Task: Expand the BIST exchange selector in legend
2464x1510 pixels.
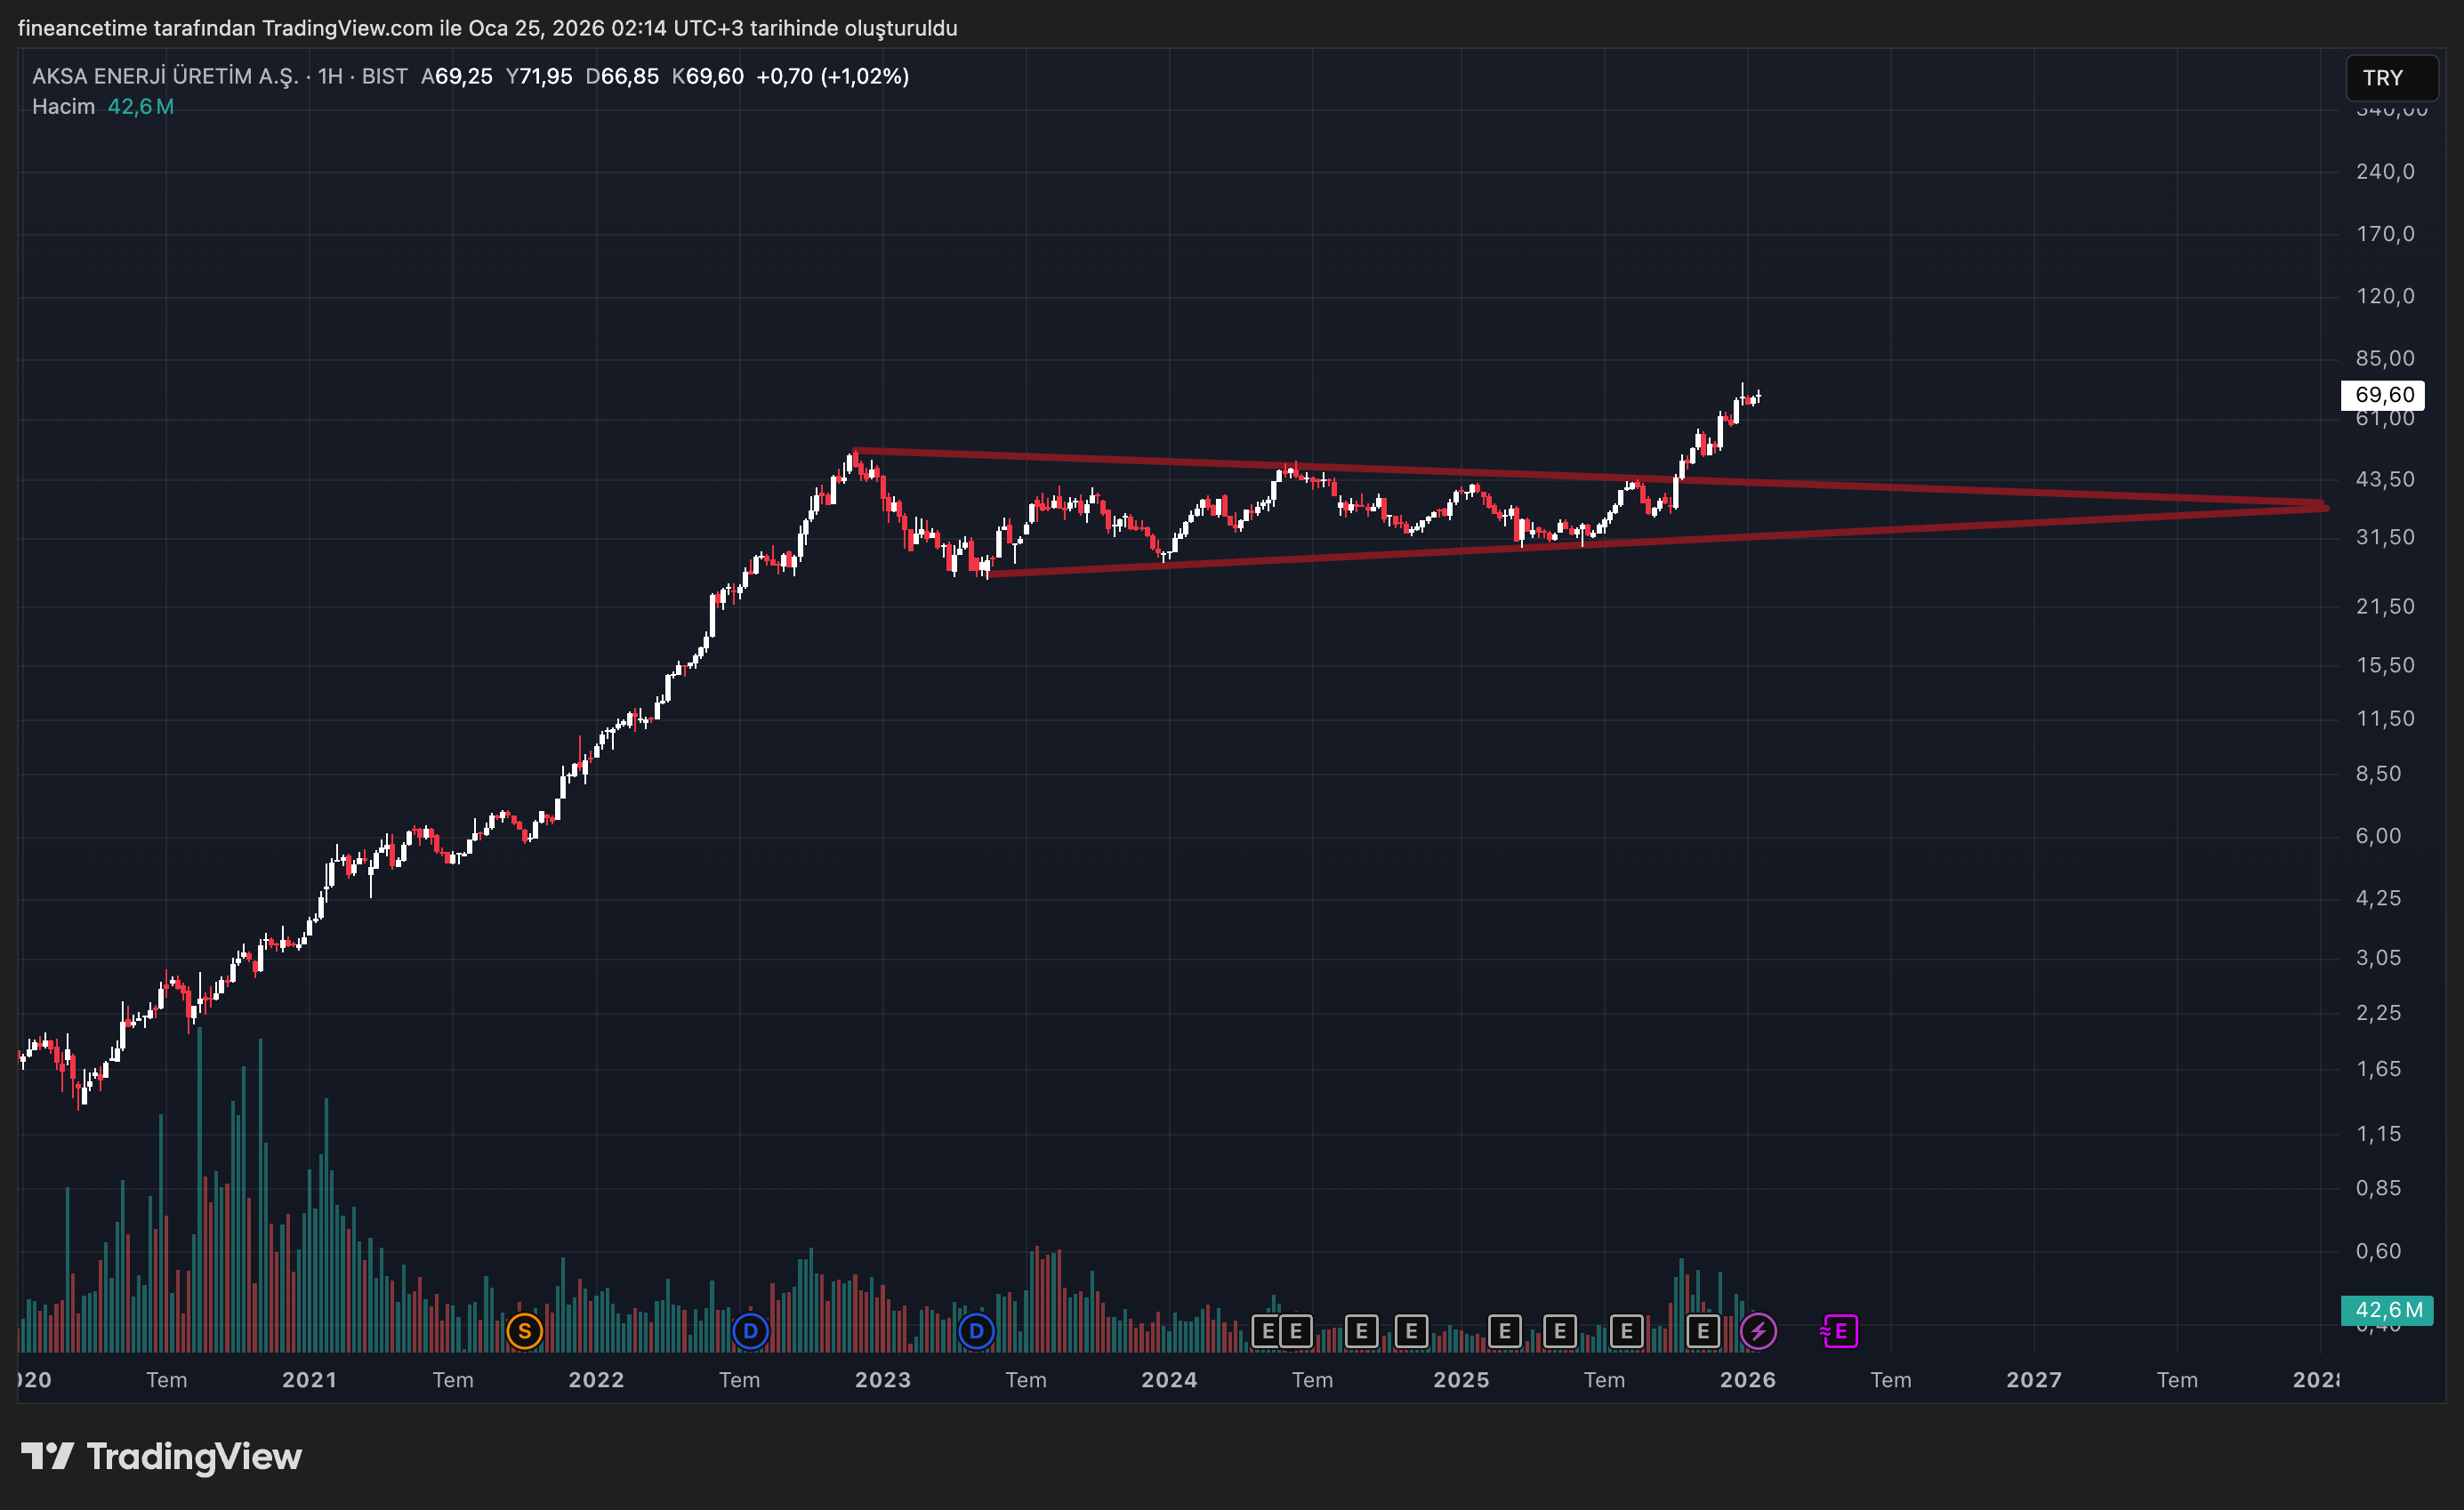Action: [381, 75]
